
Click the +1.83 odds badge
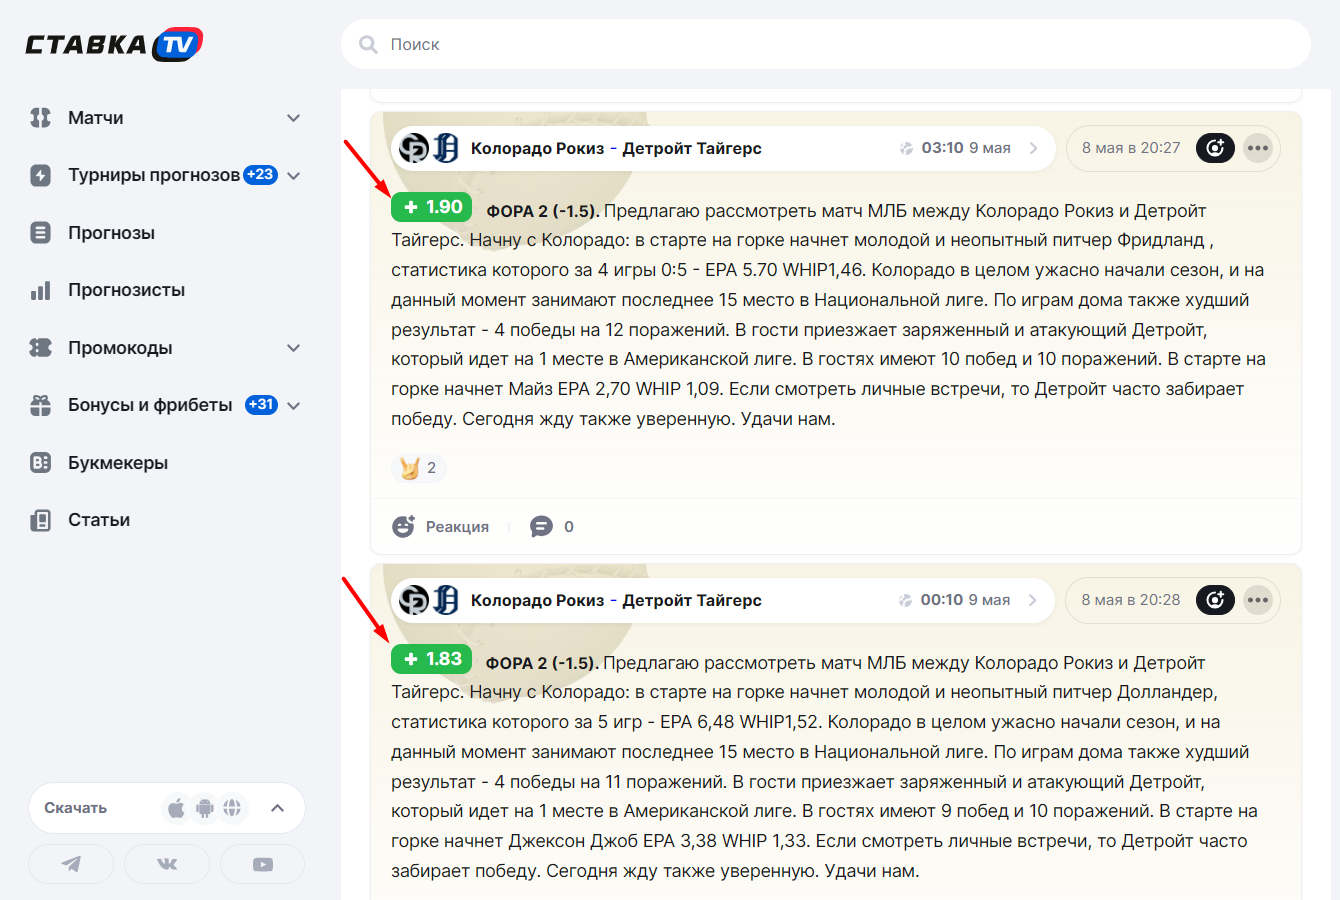click(431, 659)
